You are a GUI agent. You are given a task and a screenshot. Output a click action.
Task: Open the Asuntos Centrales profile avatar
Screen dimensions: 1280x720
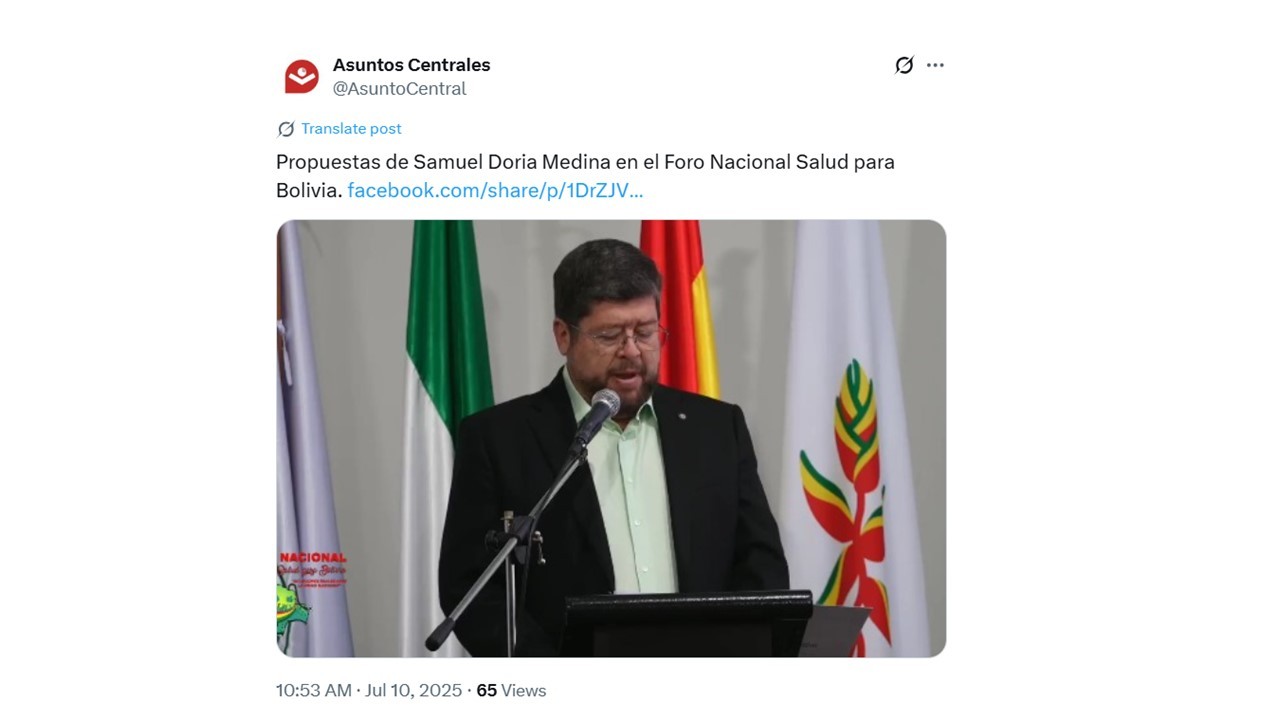(x=301, y=77)
